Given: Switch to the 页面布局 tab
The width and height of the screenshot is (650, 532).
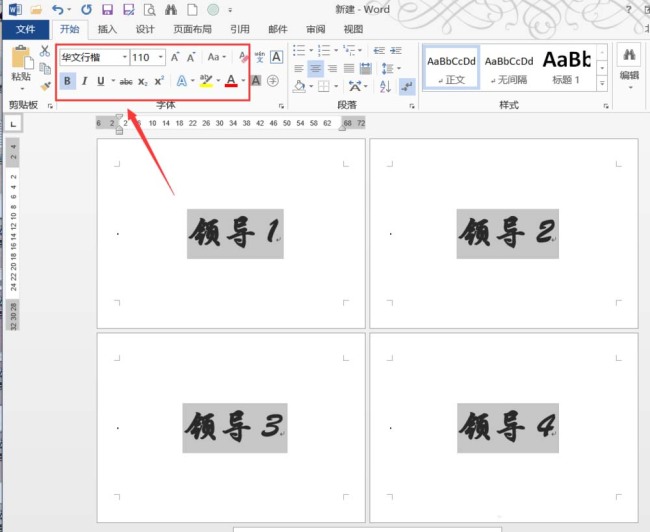Looking at the screenshot, I should (192, 29).
